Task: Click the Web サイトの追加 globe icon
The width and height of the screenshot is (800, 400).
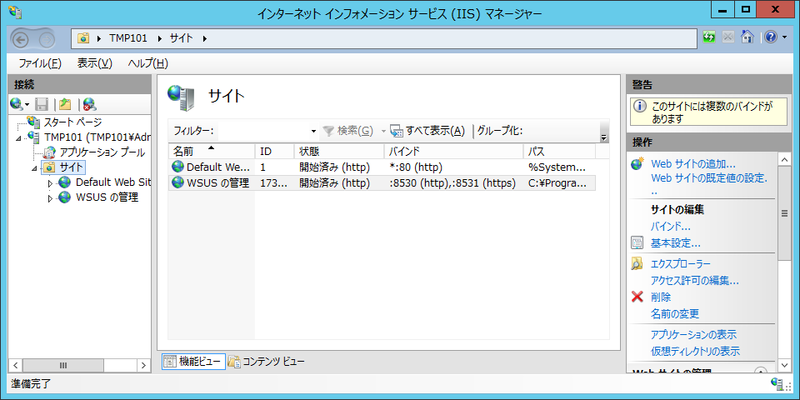Action: (637, 164)
